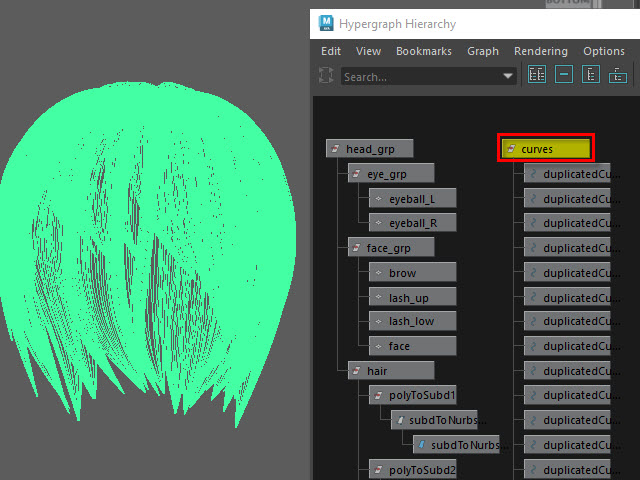Open the Options menu
This screenshot has width=640, height=480.
click(x=604, y=51)
